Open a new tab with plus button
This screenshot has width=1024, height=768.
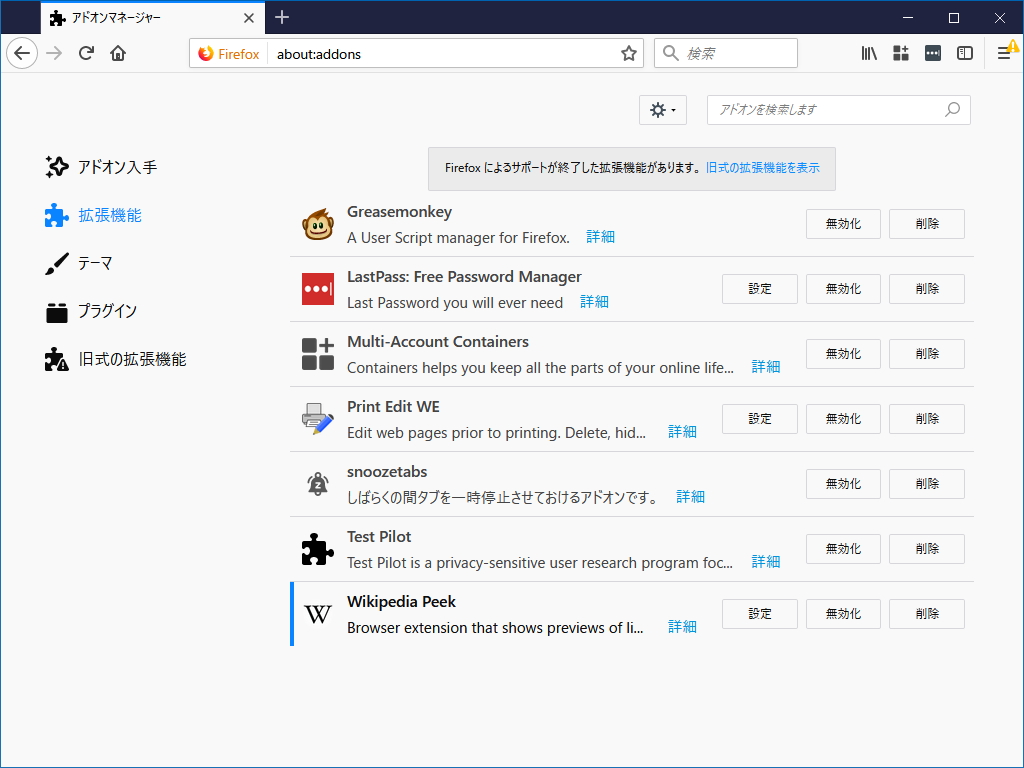point(282,18)
